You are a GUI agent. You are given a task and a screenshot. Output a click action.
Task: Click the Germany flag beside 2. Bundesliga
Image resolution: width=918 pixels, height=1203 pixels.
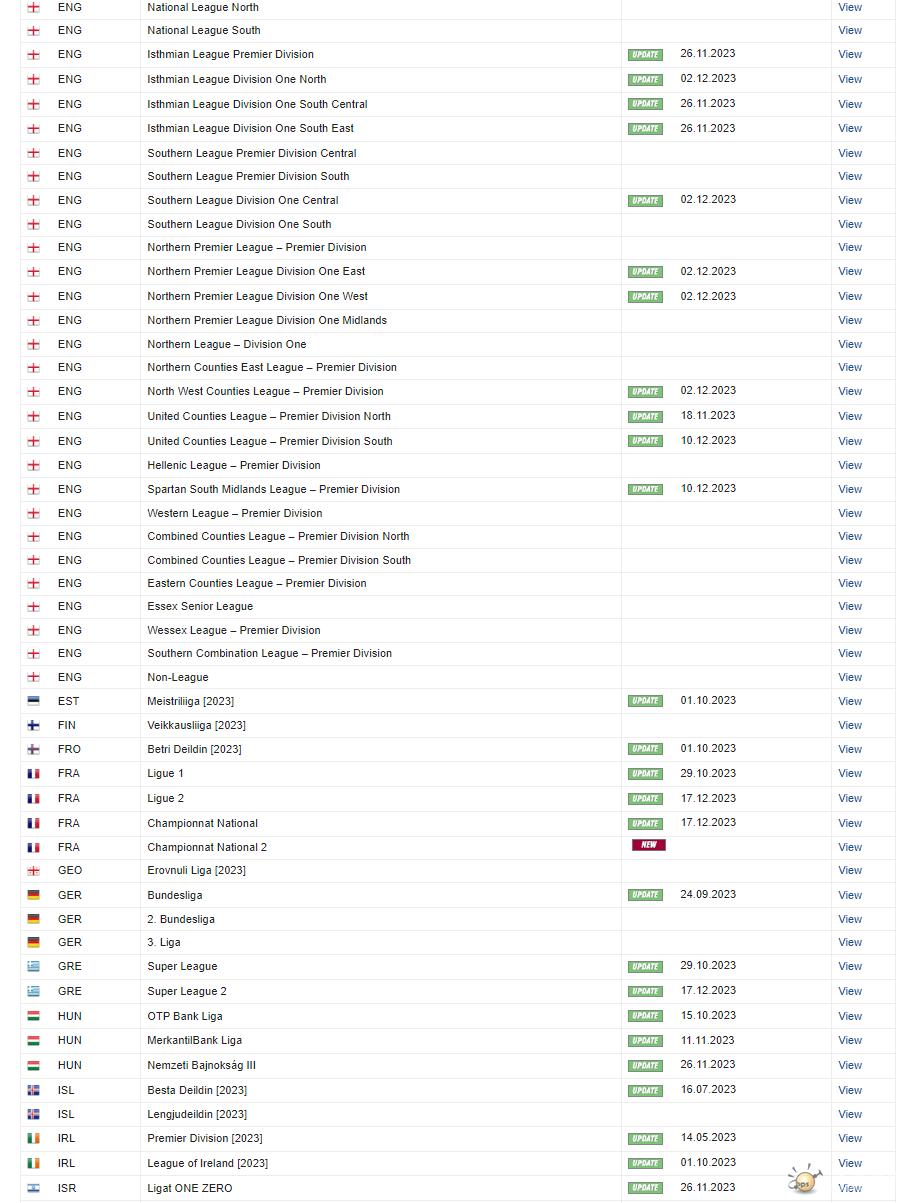click(34, 919)
